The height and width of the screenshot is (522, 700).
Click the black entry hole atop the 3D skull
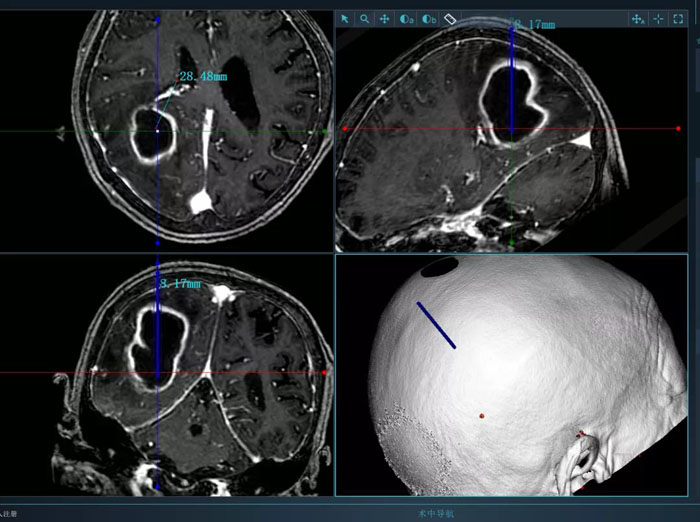[437, 267]
